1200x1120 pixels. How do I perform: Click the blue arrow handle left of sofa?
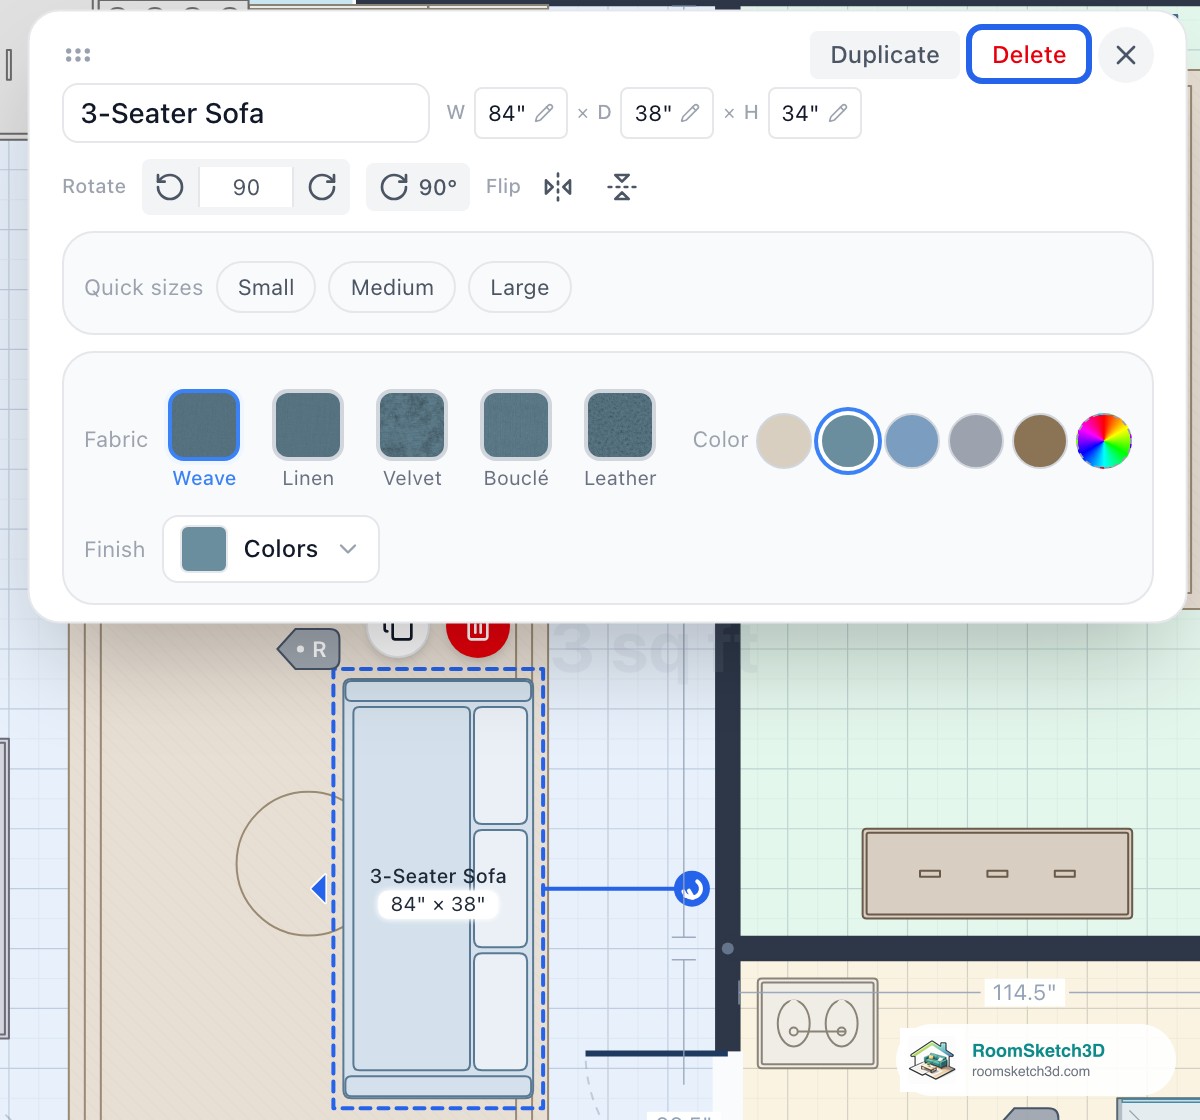(x=319, y=888)
